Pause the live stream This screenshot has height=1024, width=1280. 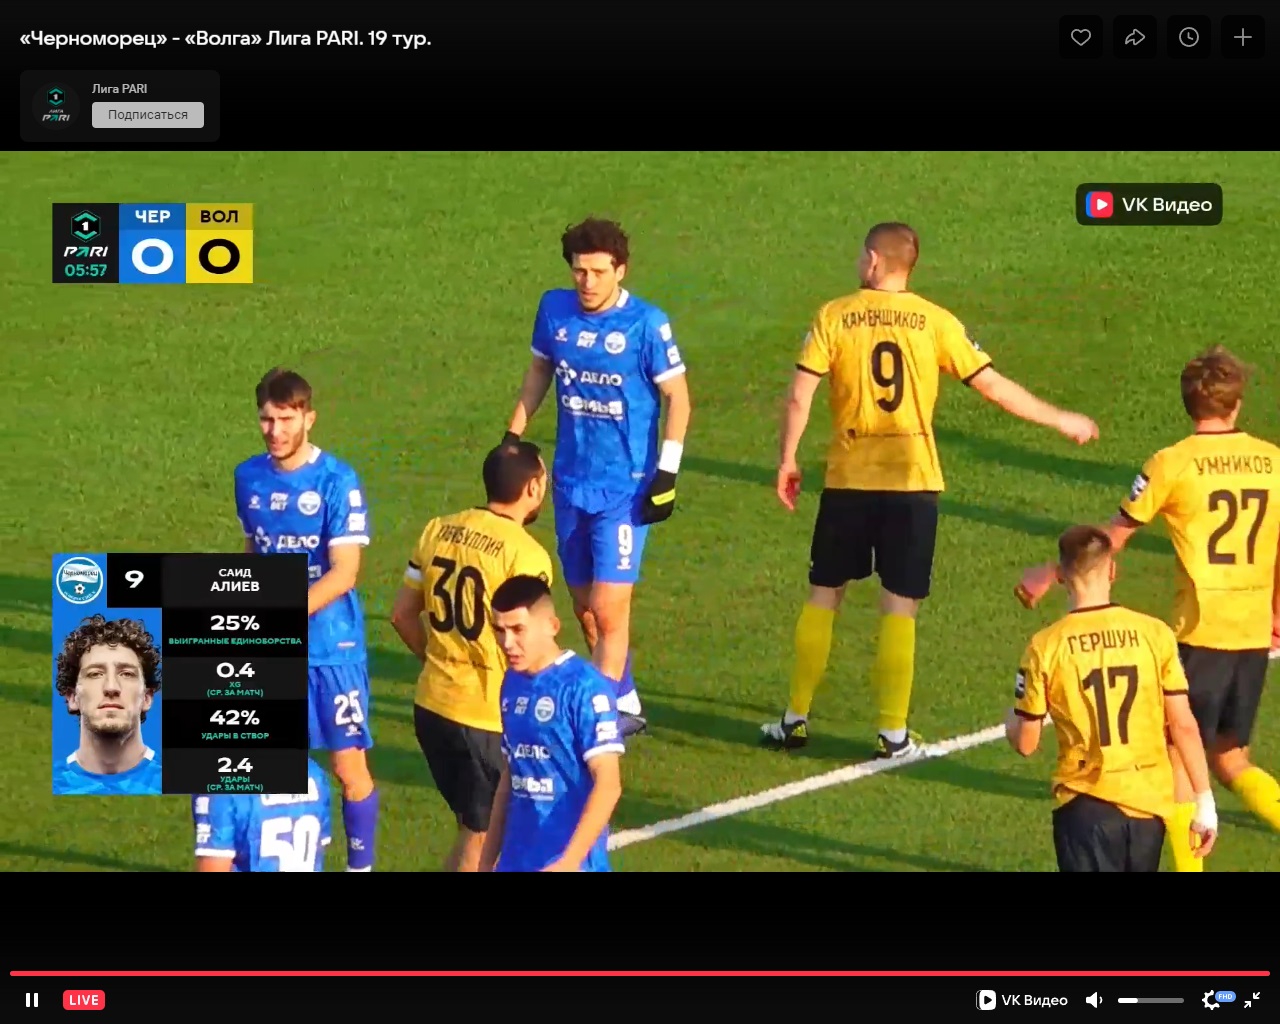click(x=32, y=1000)
